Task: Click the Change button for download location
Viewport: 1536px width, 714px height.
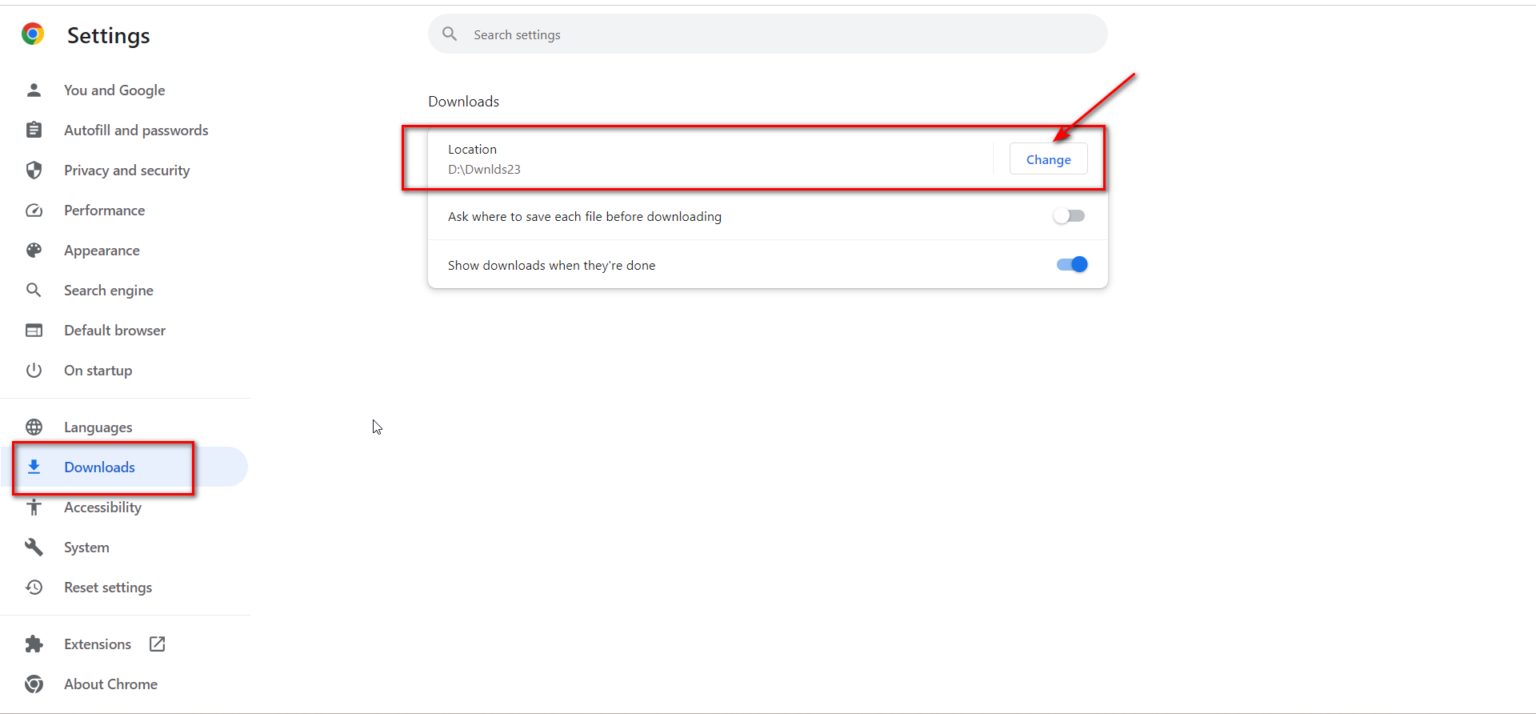Action: pyautogui.click(x=1048, y=158)
